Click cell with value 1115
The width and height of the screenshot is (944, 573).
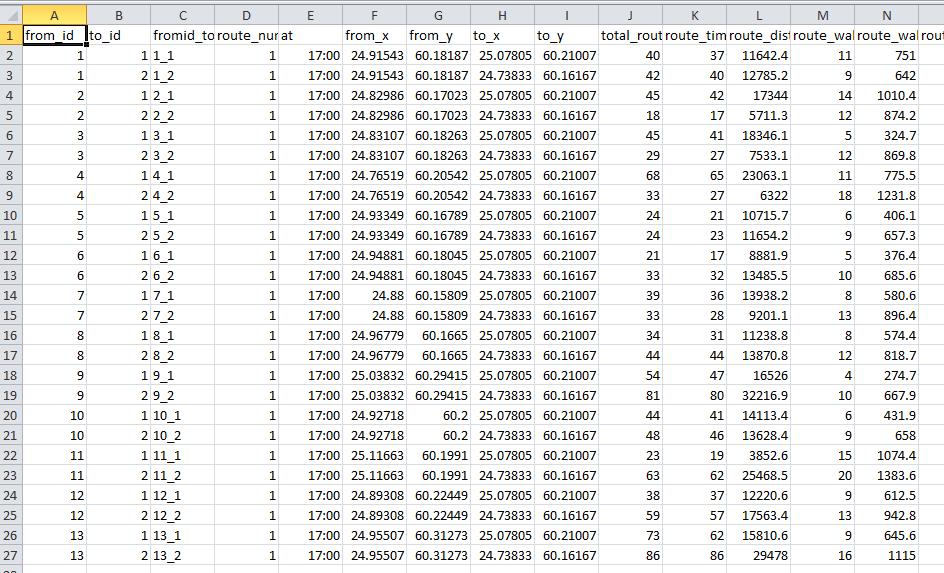coord(886,556)
